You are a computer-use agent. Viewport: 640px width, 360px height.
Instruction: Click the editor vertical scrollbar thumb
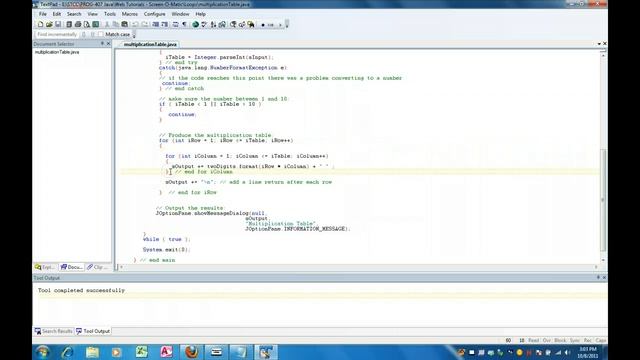603,200
